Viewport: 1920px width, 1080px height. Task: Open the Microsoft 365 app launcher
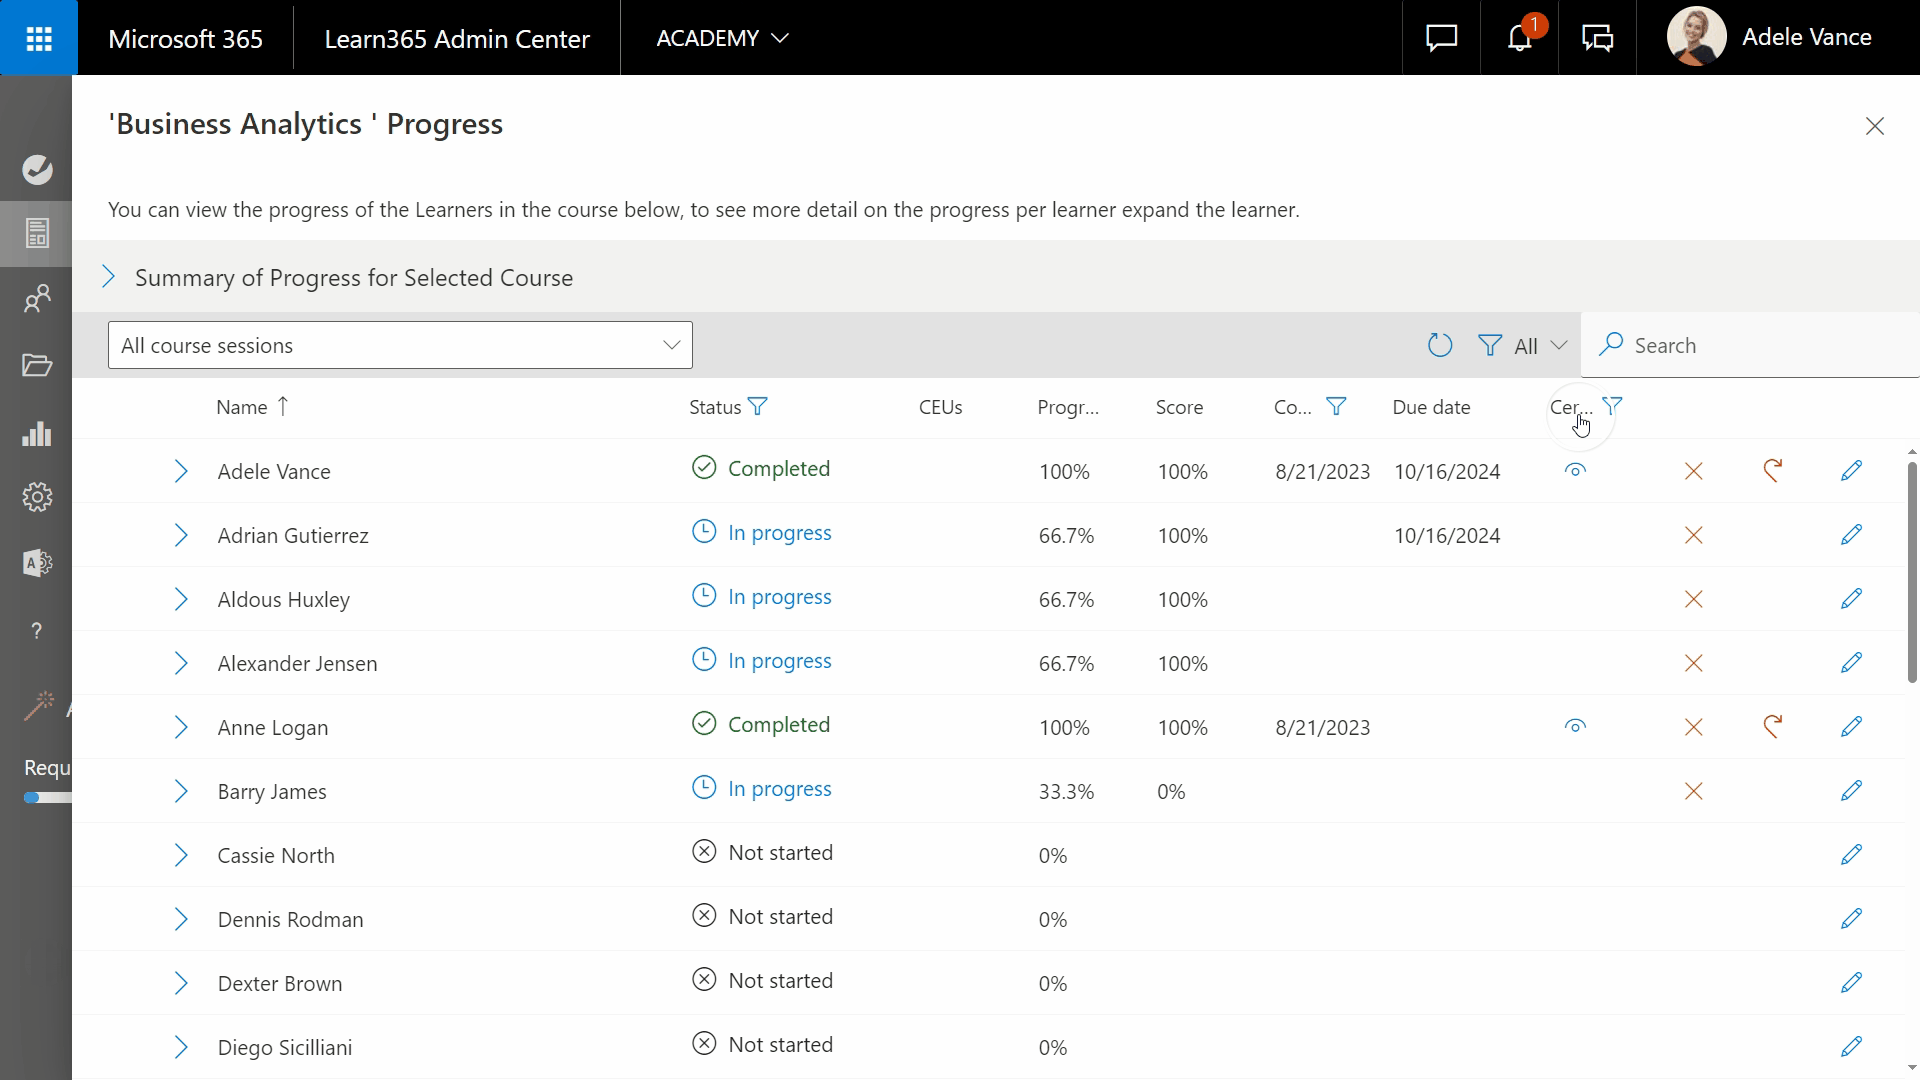[x=39, y=38]
